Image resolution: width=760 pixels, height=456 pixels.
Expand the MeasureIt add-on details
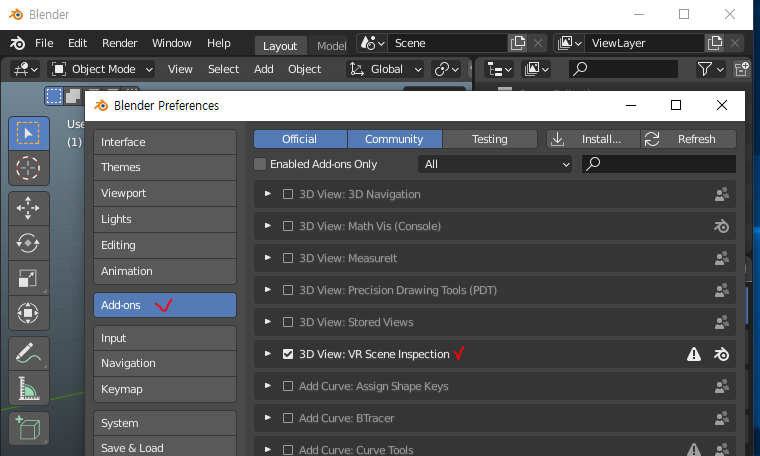click(268, 258)
